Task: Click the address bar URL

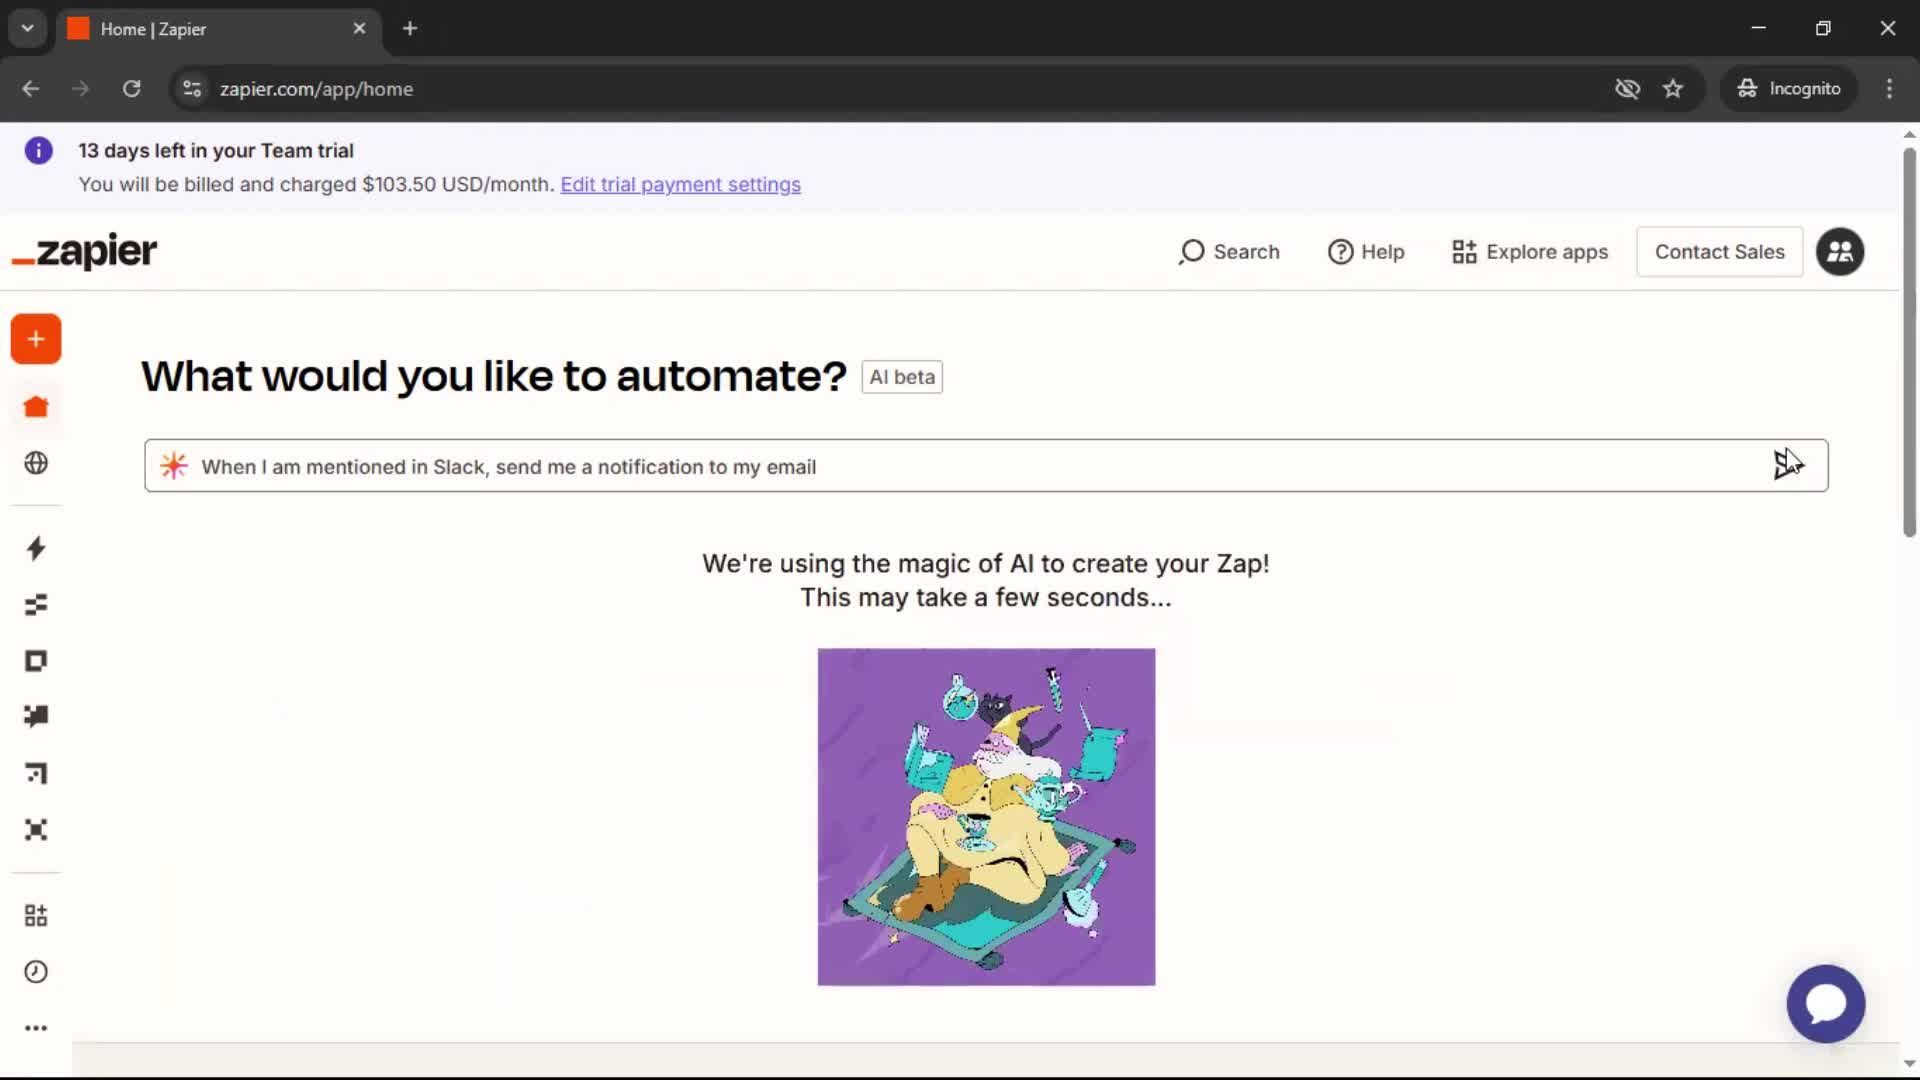Action: 316,89
